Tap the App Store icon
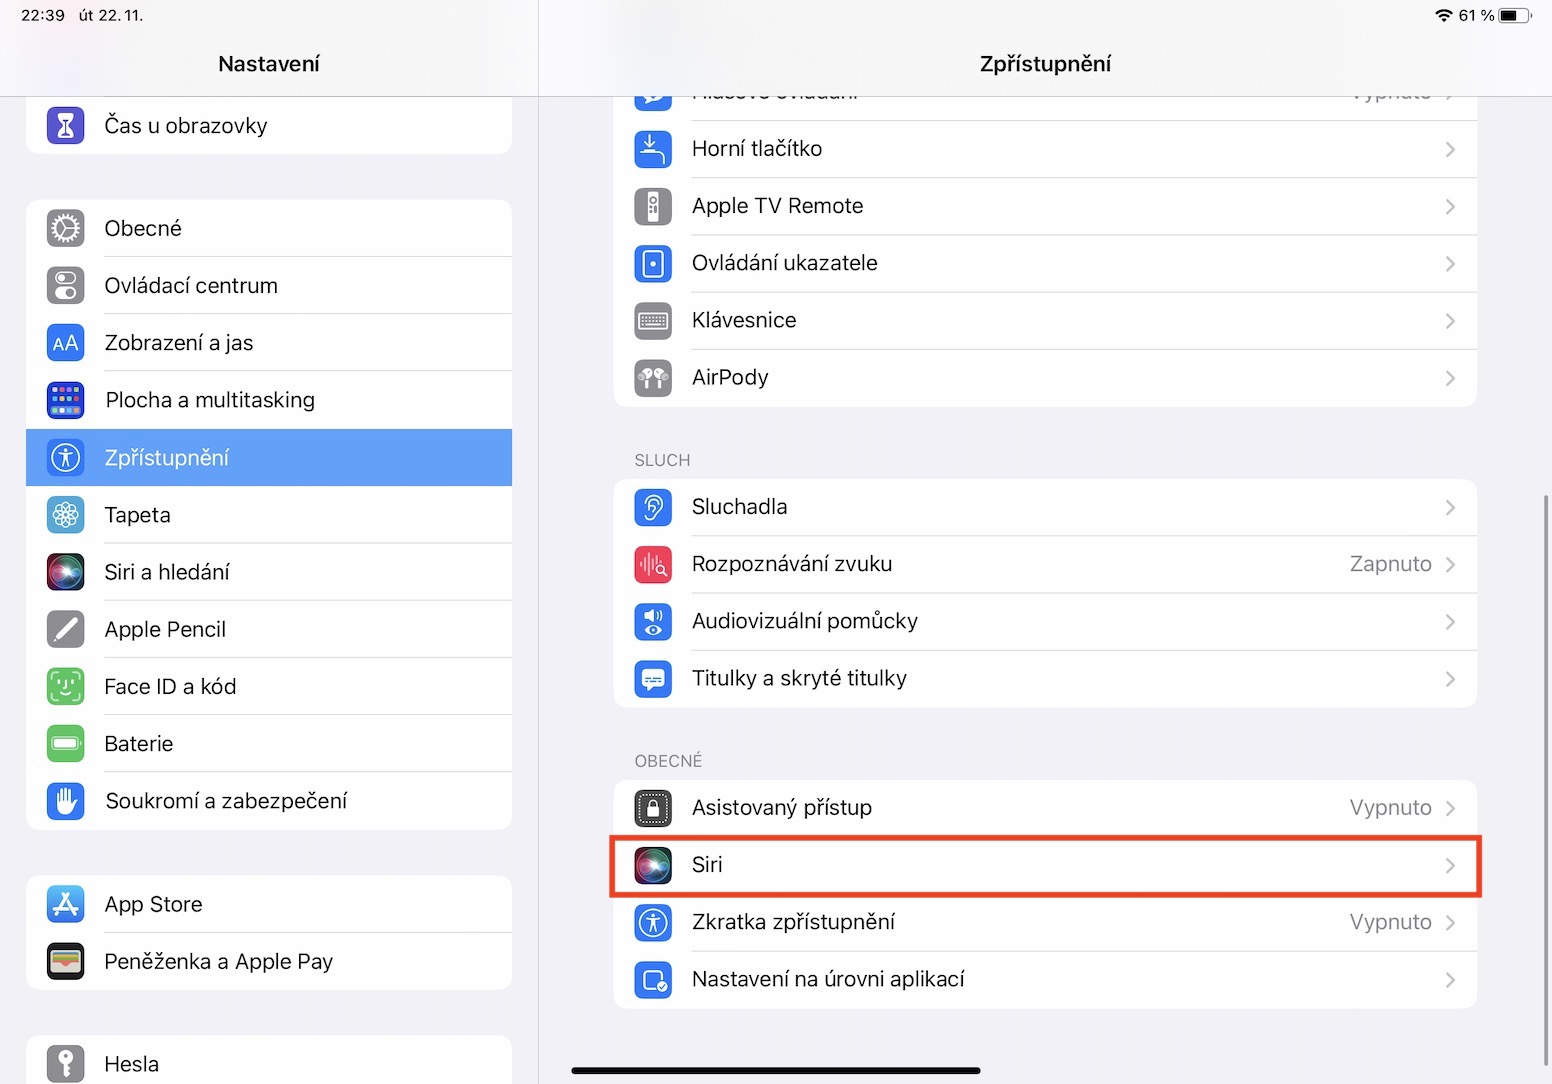Screen dimensions: 1552x1084 [66, 904]
